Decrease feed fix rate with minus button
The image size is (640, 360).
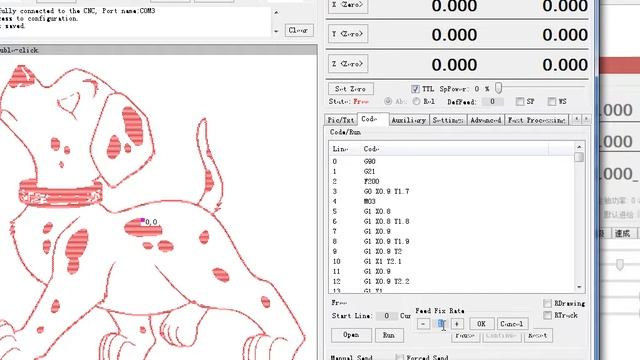click(x=423, y=324)
